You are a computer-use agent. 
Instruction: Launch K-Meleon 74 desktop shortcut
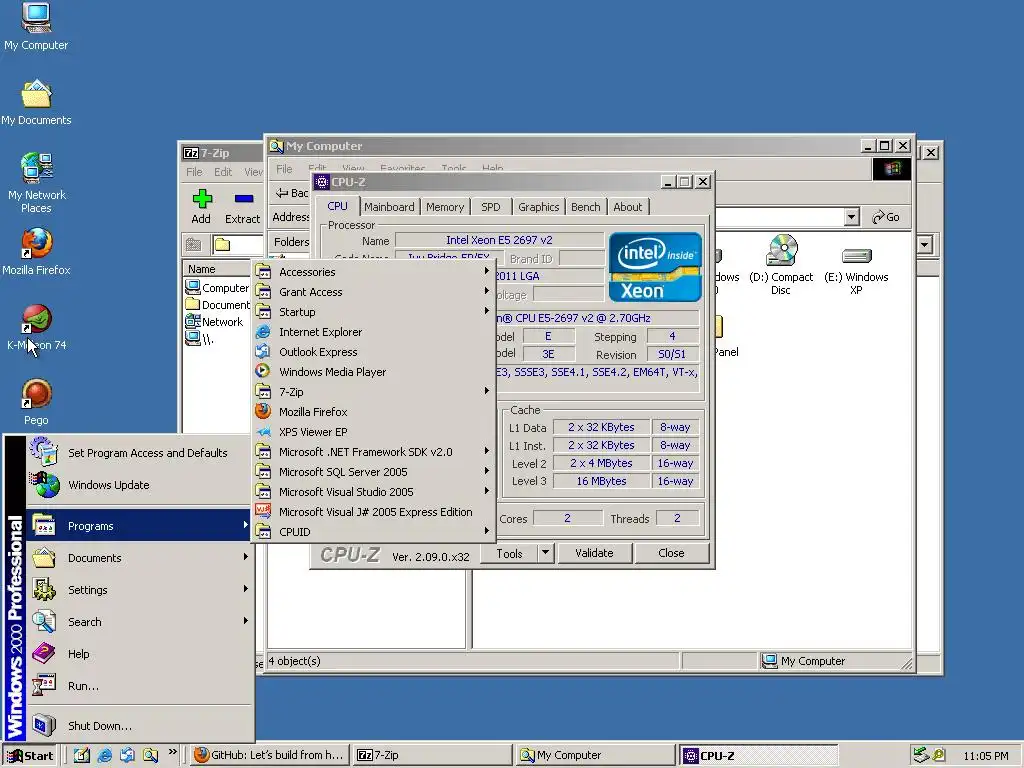36,327
